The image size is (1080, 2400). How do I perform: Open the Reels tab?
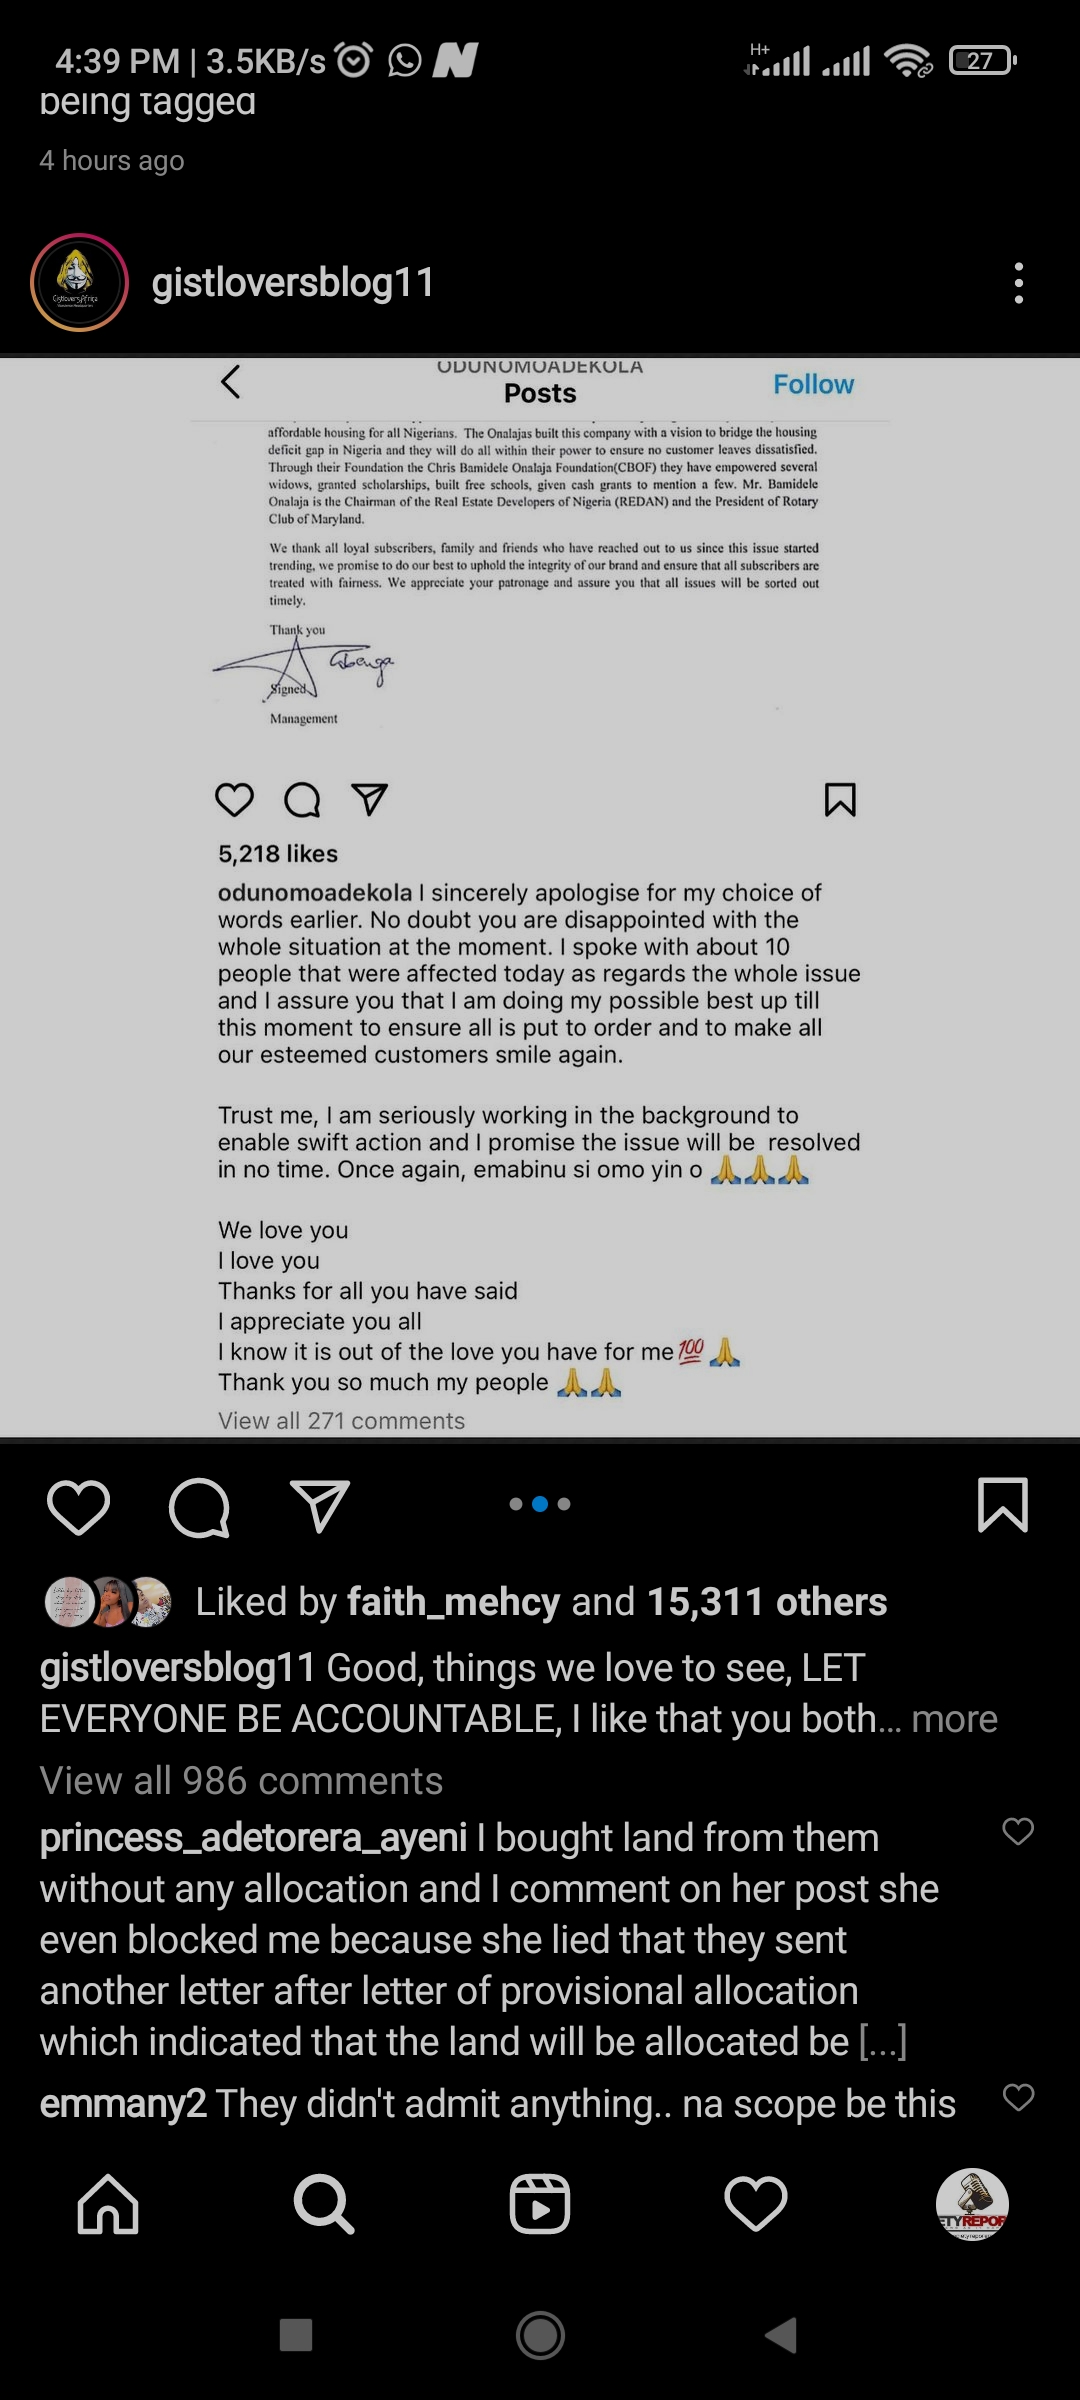(x=540, y=2204)
